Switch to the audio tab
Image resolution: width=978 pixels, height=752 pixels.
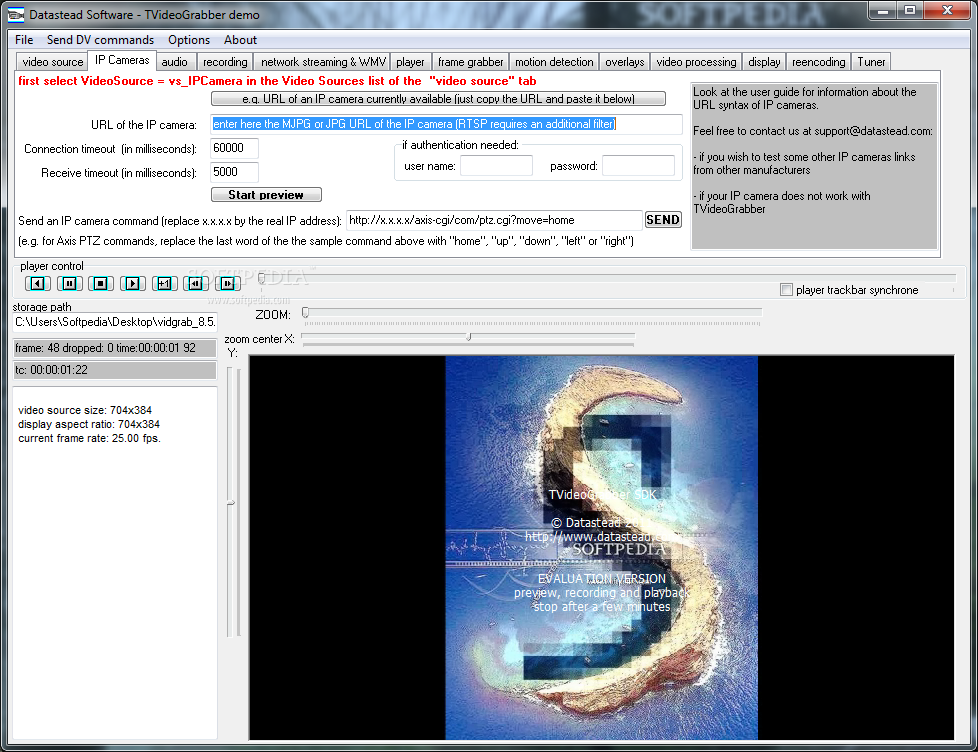(175, 62)
